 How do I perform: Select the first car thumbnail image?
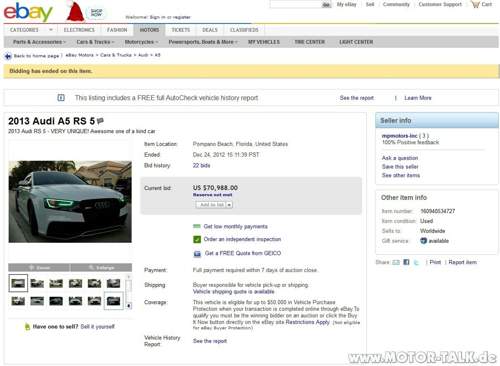tap(18, 283)
